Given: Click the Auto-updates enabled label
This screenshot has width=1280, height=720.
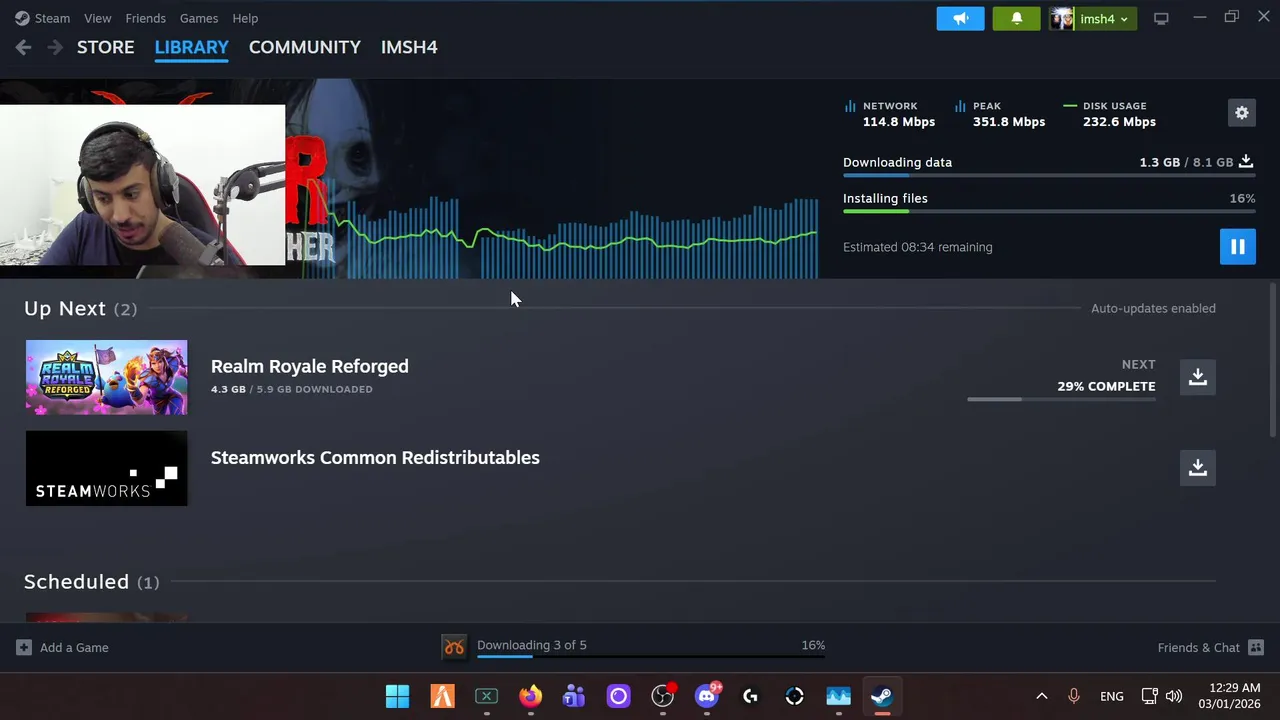Looking at the screenshot, I should click(1153, 308).
